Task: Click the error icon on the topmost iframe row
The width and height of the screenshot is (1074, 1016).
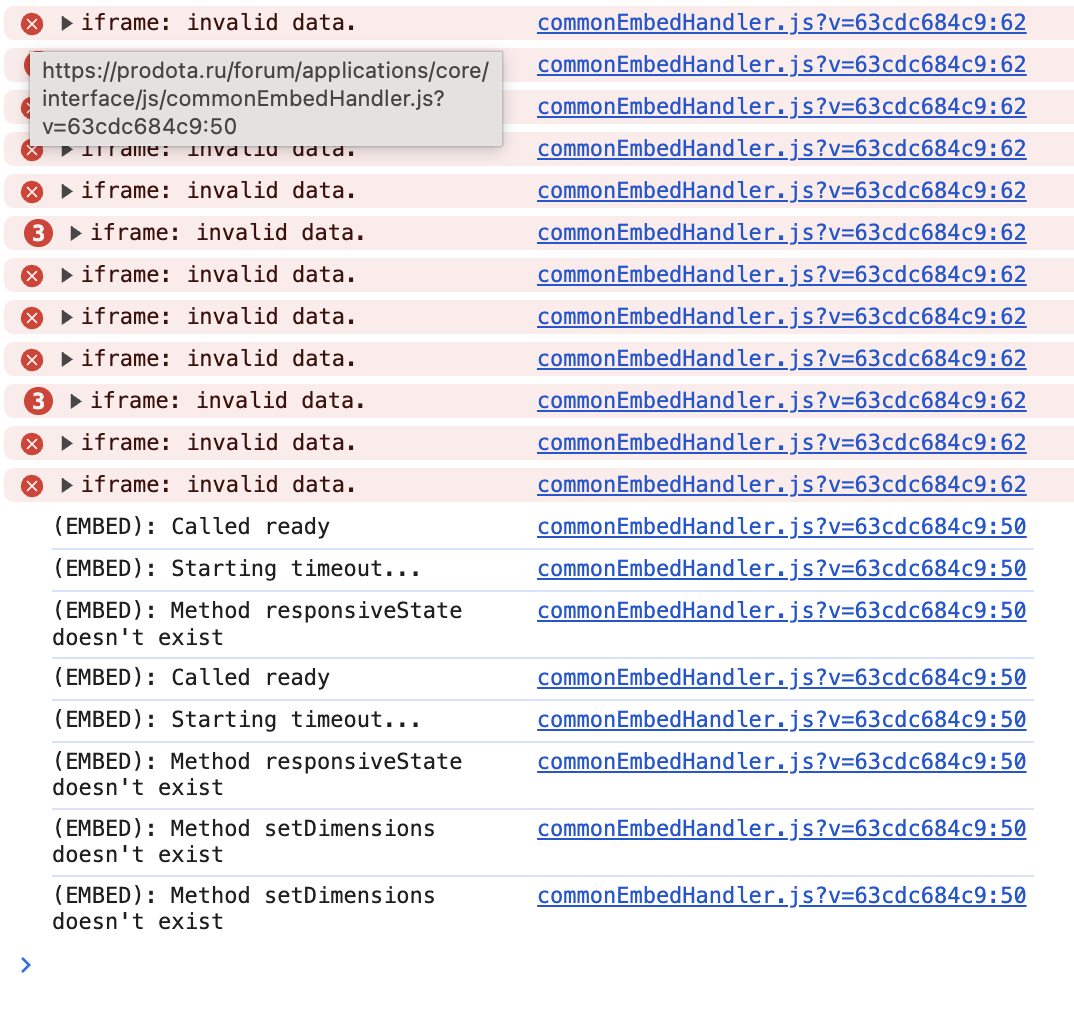Action: pyautogui.click(x=33, y=23)
